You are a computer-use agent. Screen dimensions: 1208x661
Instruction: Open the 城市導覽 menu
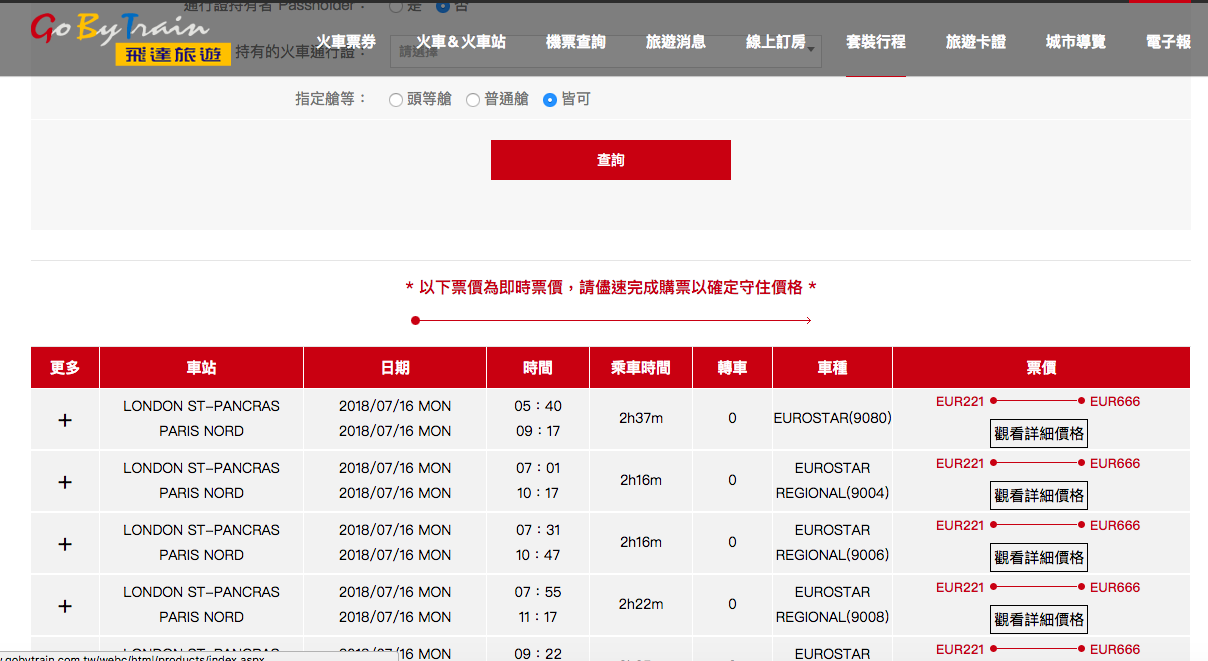tap(1076, 42)
